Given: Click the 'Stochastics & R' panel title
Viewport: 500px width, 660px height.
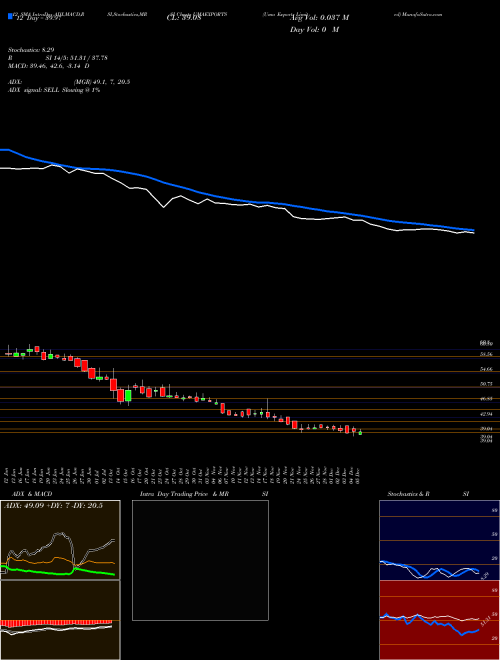Looking at the screenshot, I should point(409,494).
